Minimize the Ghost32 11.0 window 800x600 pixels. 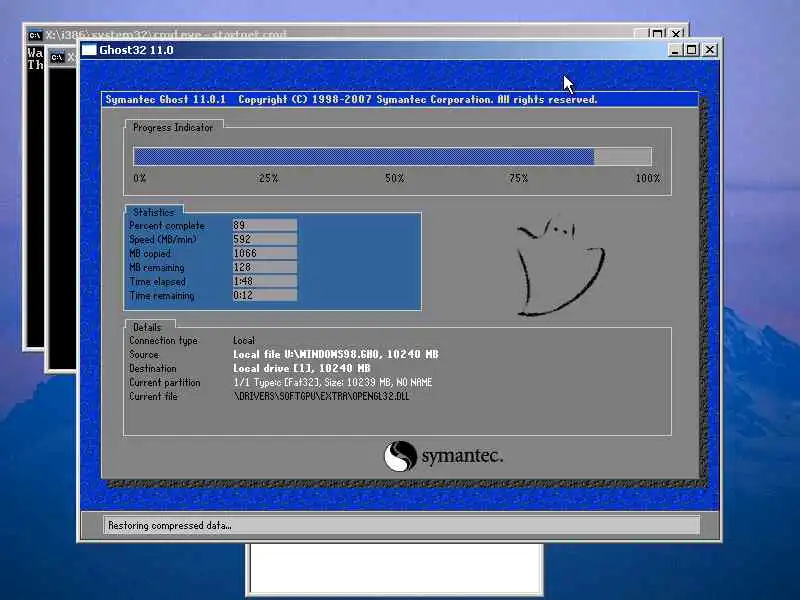pyautogui.click(x=674, y=50)
